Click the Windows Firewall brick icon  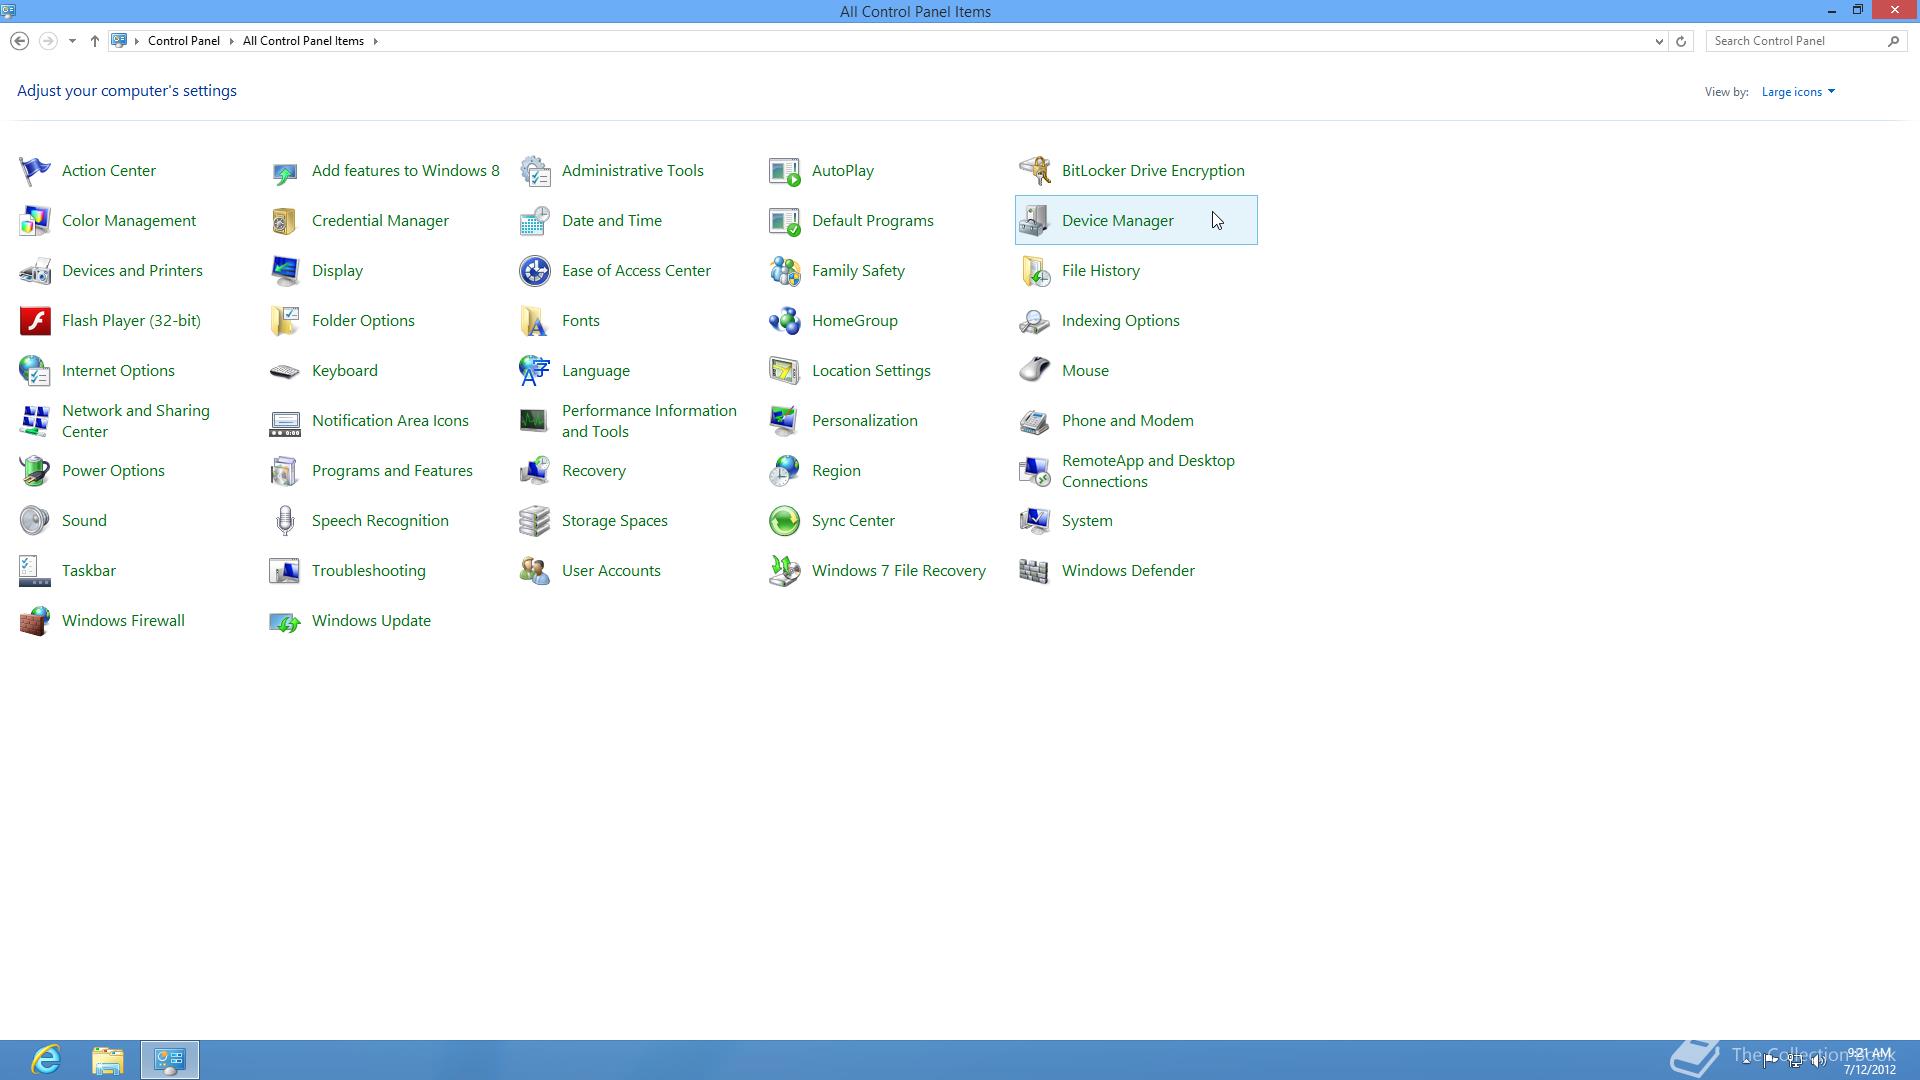click(x=35, y=621)
